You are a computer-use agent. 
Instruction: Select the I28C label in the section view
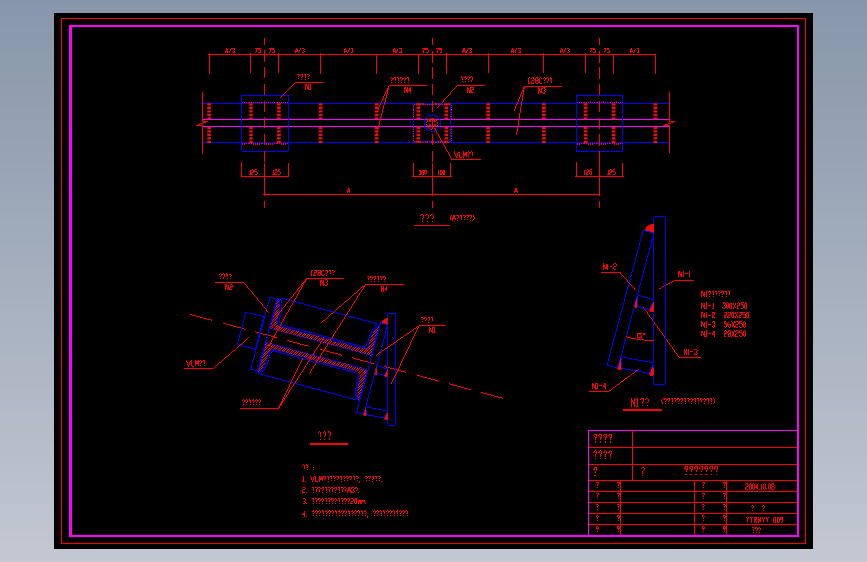[323, 273]
